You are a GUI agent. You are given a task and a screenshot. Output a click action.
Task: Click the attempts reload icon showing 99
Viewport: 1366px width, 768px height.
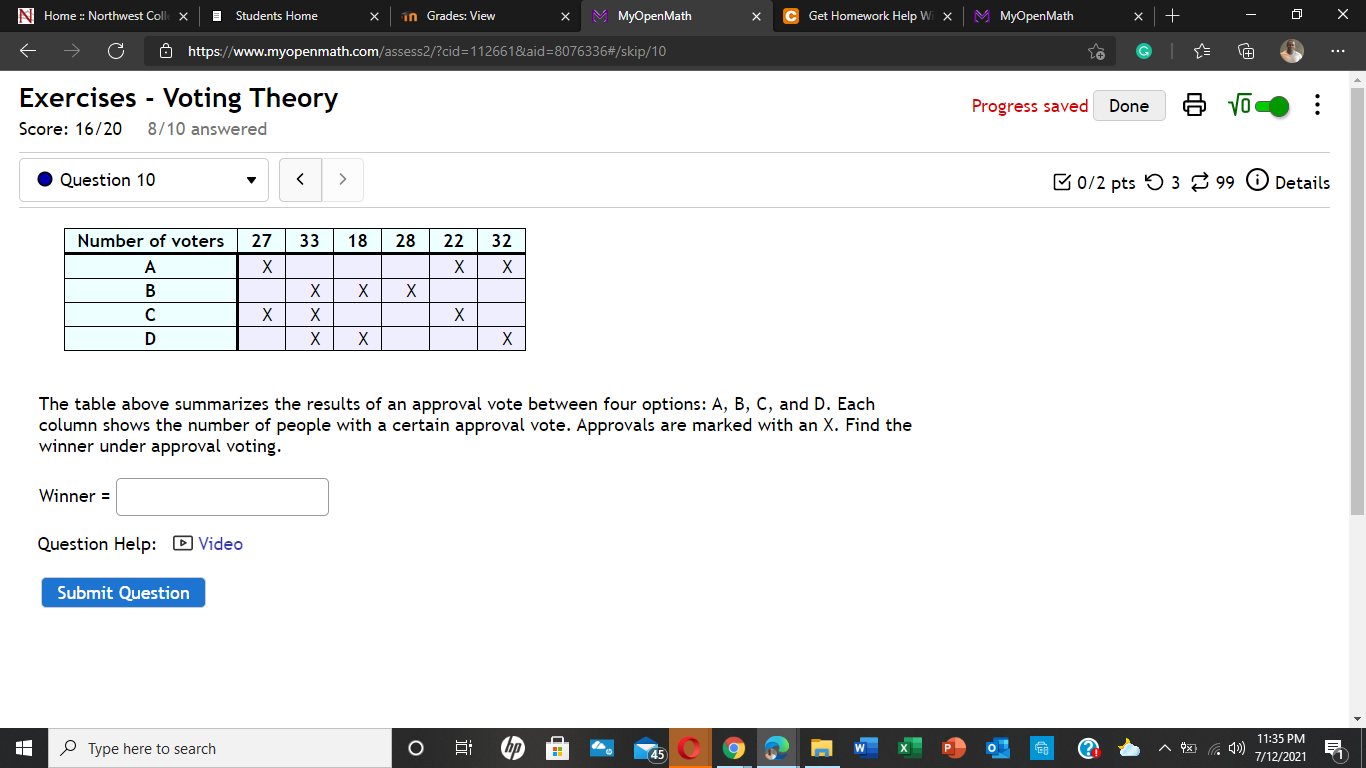coord(1199,182)
